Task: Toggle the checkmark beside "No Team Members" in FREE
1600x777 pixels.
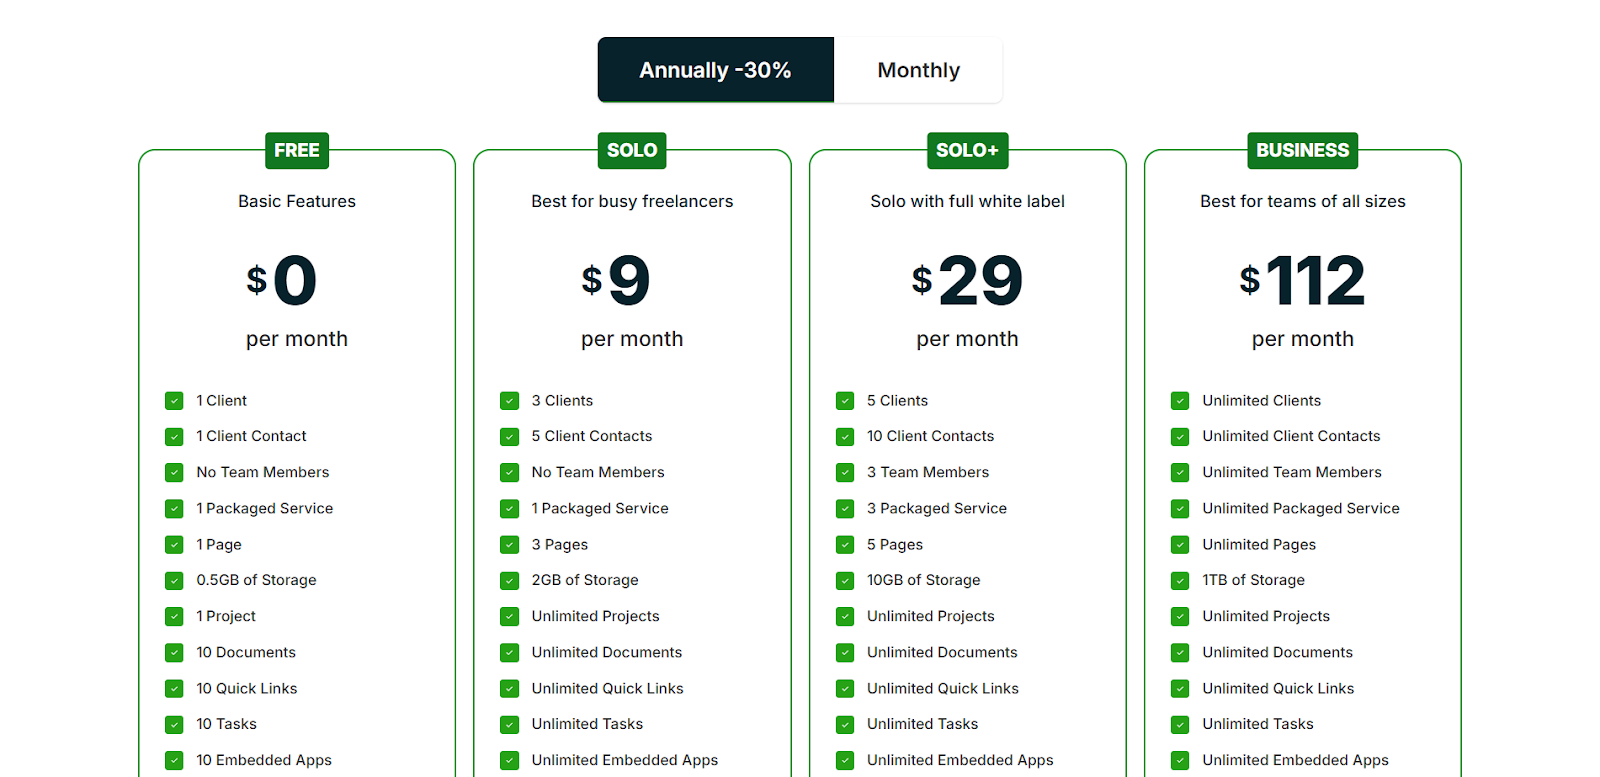Action: 174,472
